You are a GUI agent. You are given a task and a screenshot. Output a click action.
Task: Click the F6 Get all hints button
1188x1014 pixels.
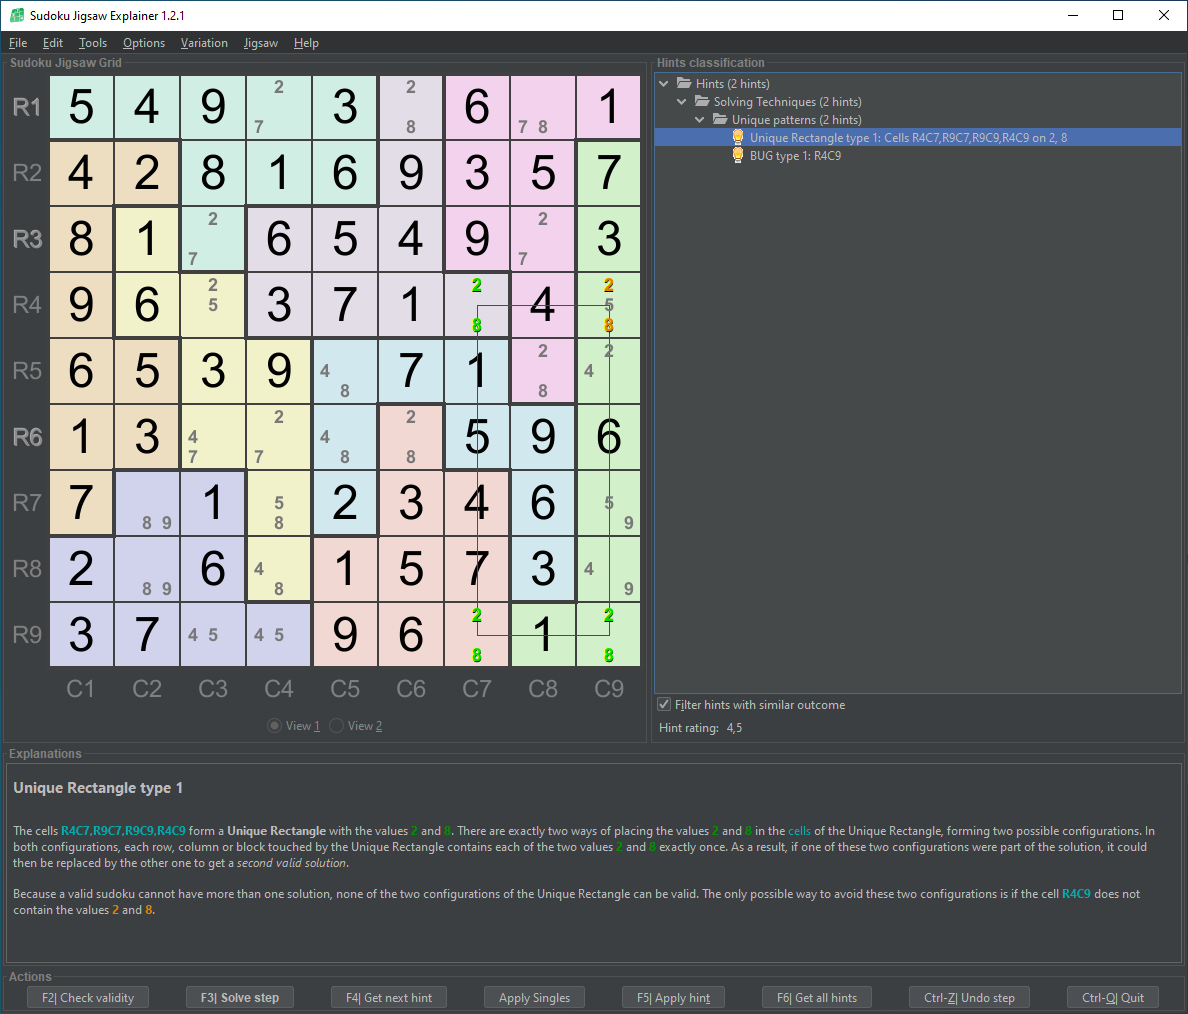817,997
